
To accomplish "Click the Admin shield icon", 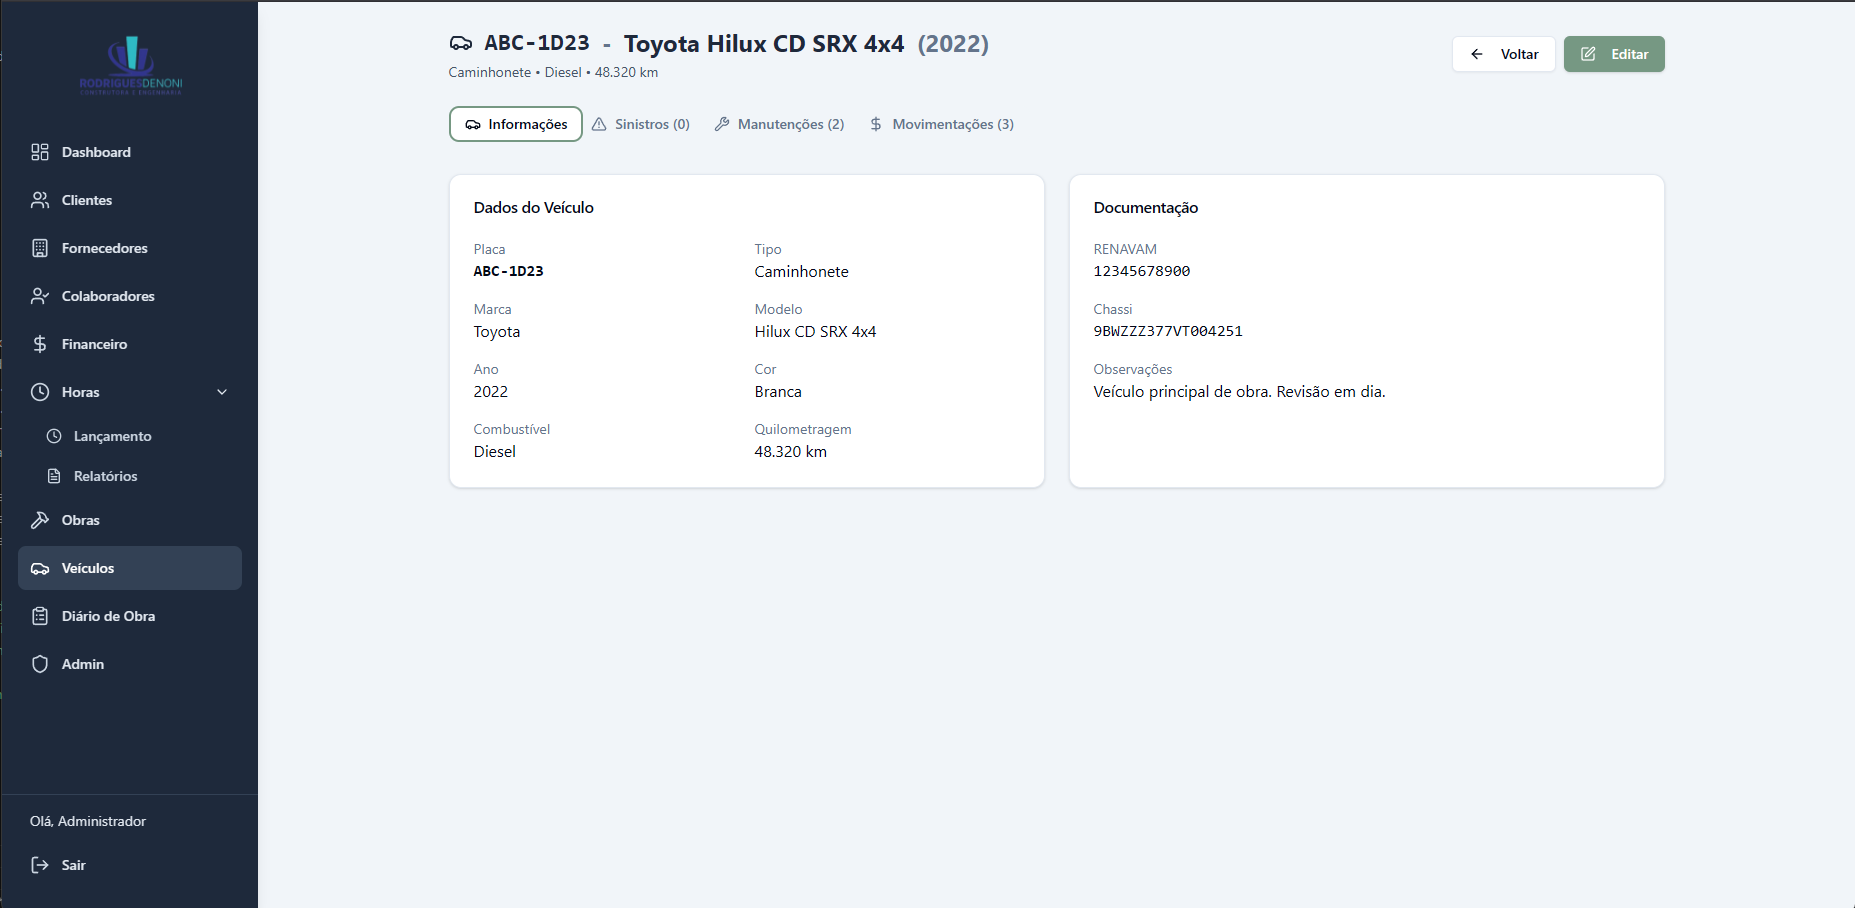I will coord(40,664).
